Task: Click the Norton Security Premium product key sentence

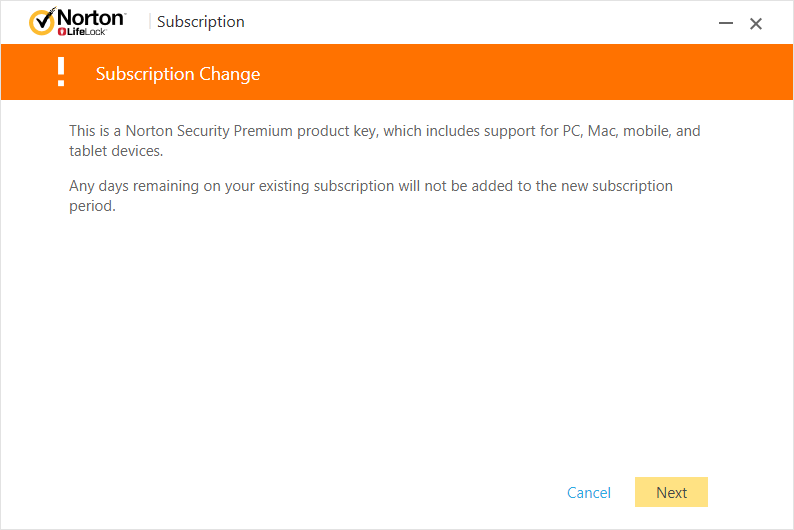Action: point(384,141)
